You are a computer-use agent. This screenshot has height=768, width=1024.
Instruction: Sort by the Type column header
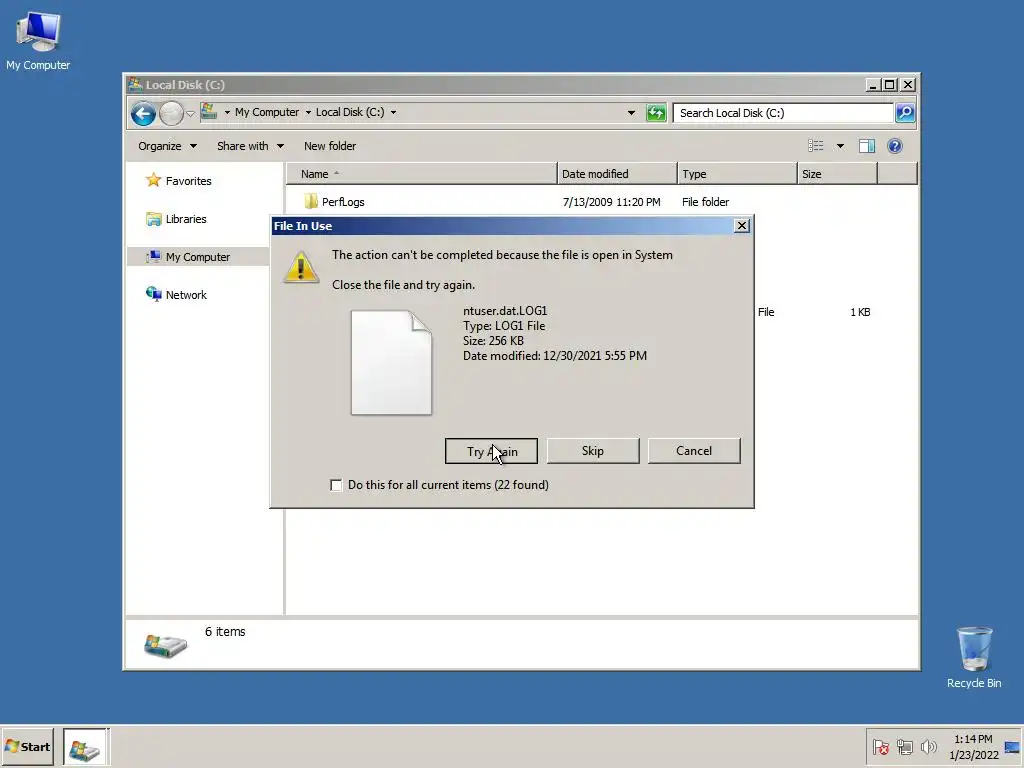(737, 174)
